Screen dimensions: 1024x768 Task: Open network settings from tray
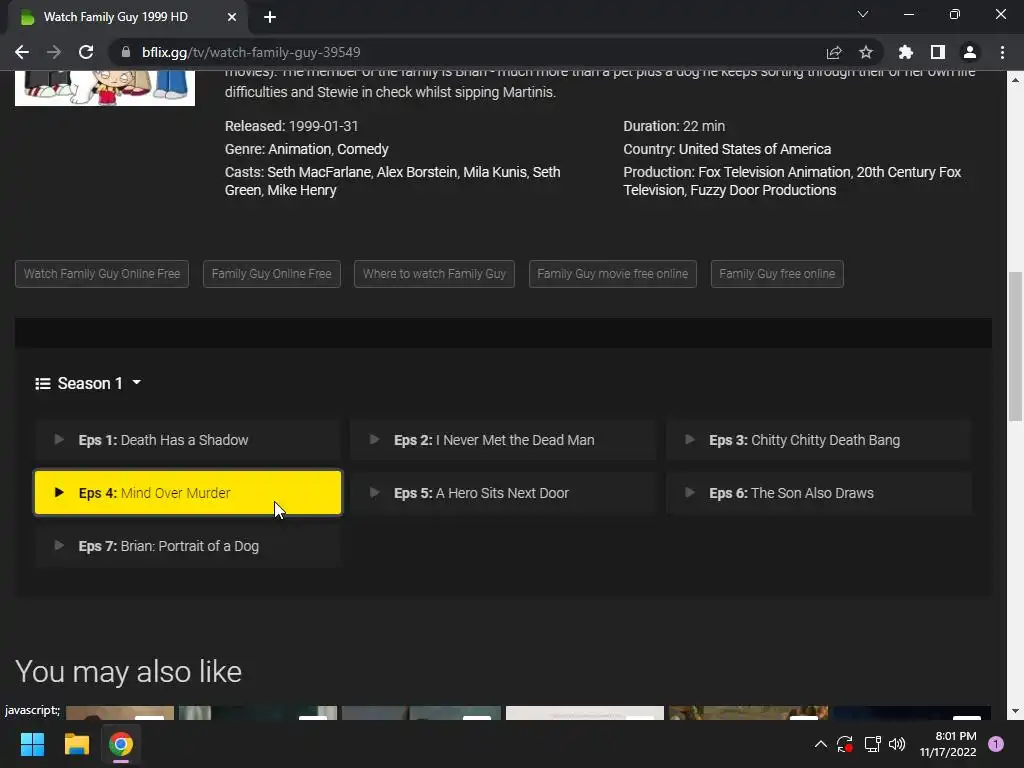872,744
